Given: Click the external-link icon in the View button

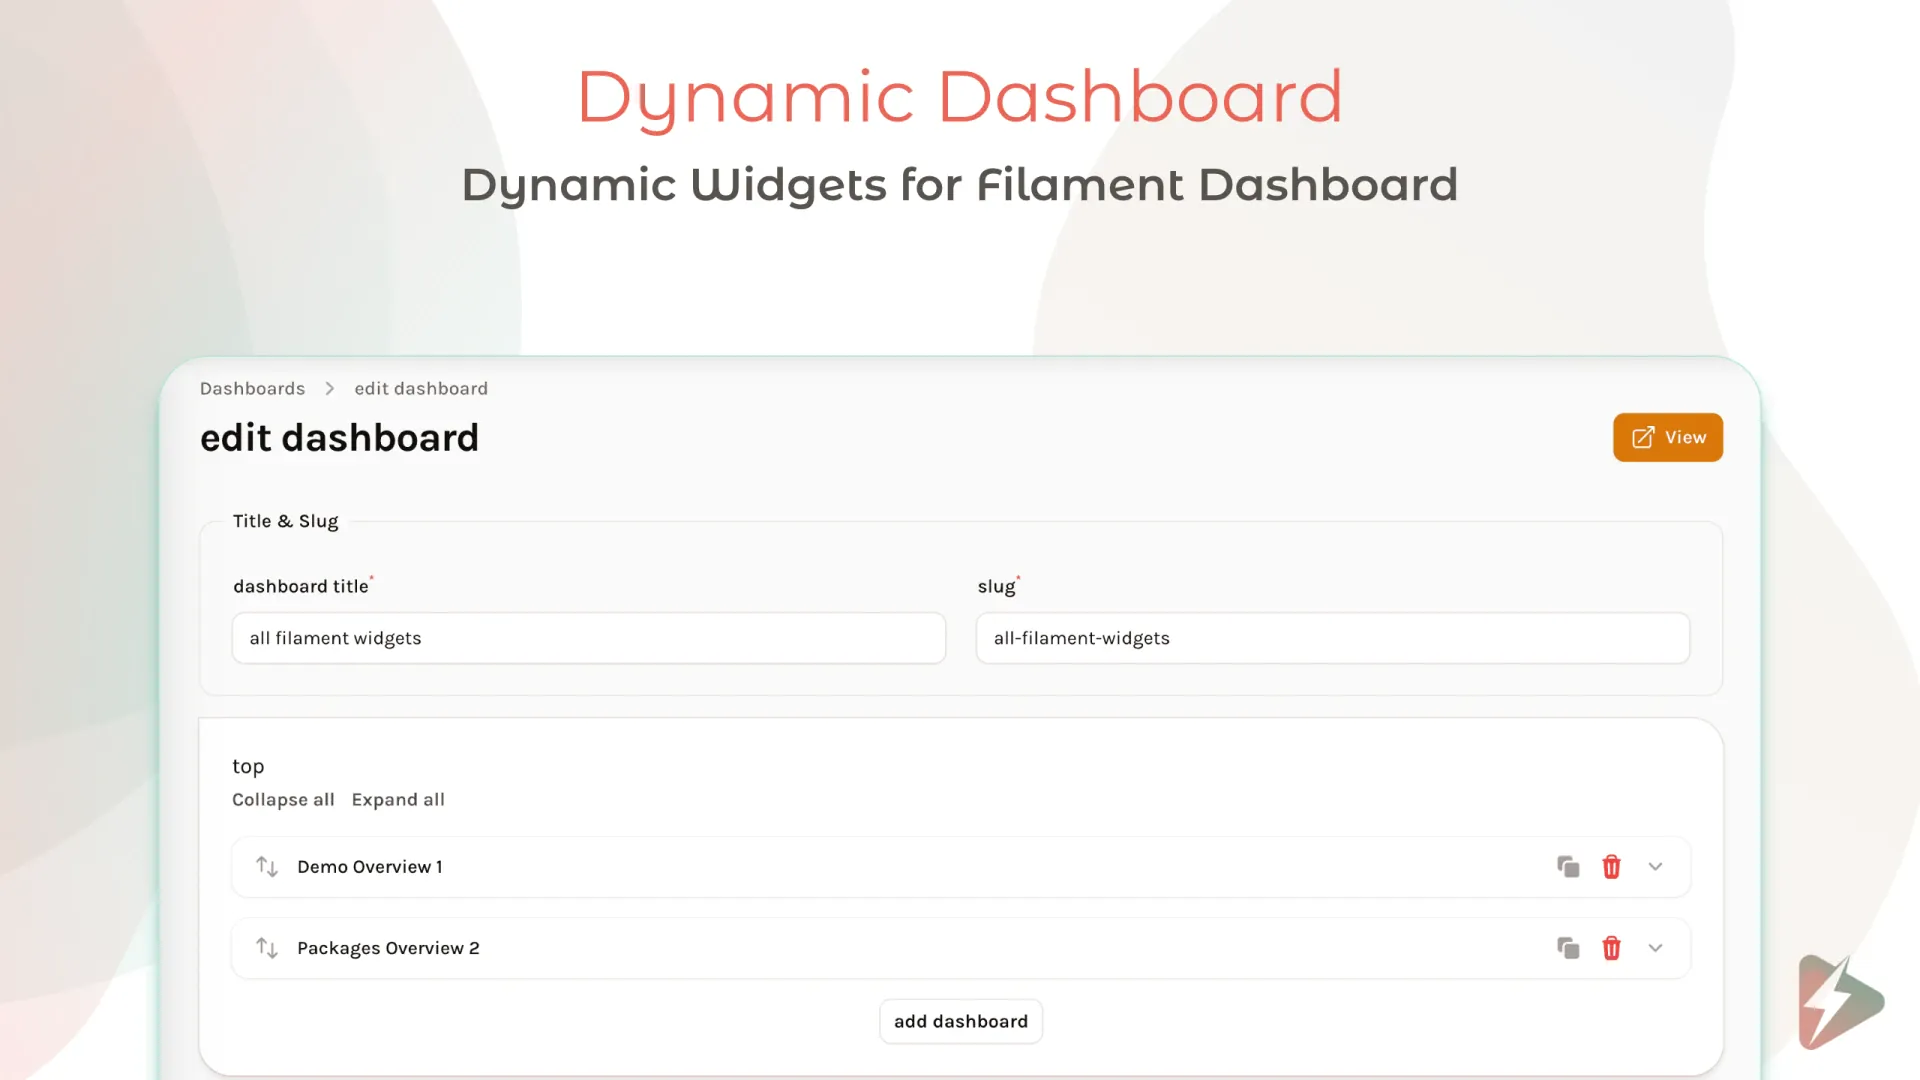Looking at the screenshot, I should tap(1642, 437).
